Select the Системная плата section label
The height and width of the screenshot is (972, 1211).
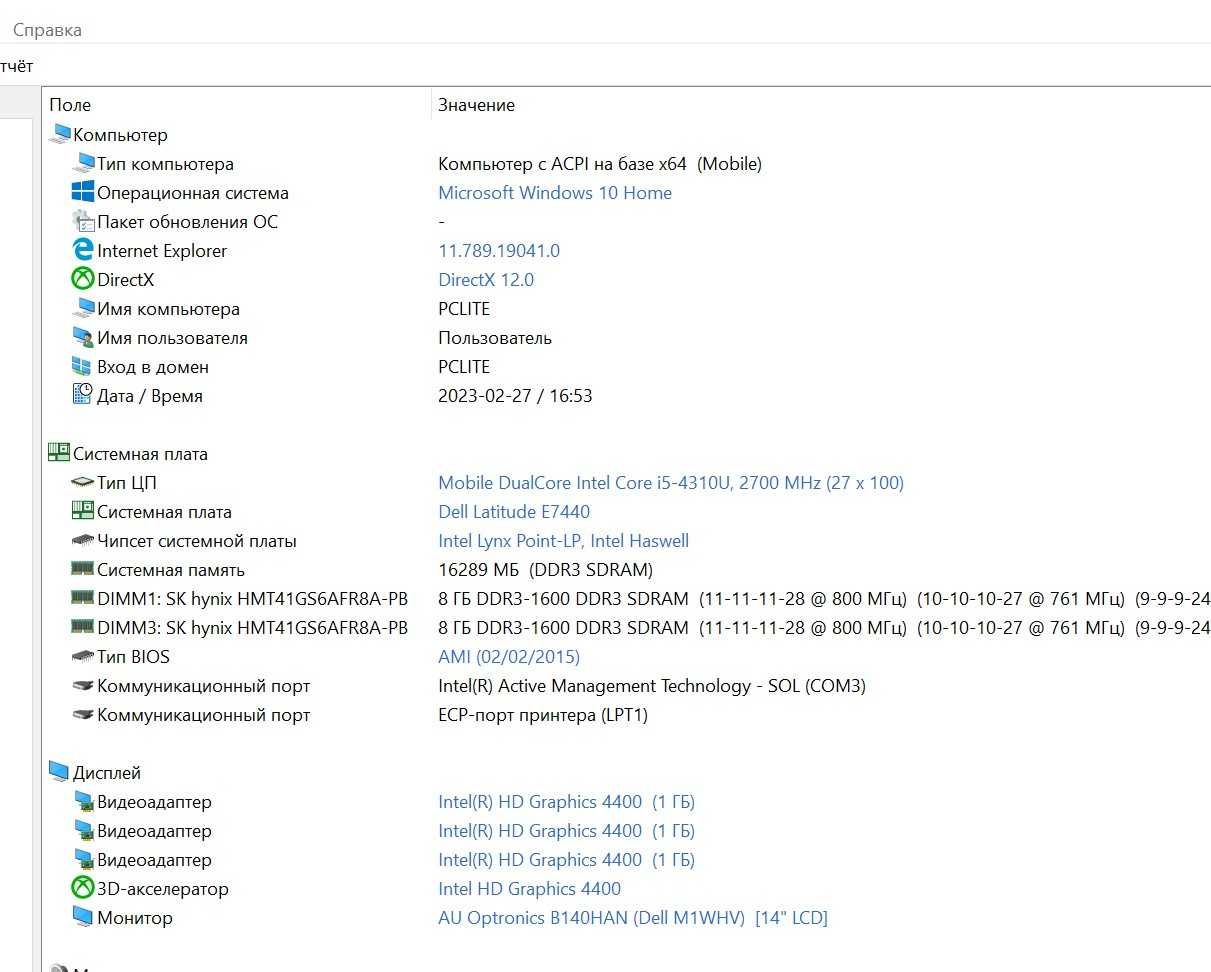[x=140, y=454]
